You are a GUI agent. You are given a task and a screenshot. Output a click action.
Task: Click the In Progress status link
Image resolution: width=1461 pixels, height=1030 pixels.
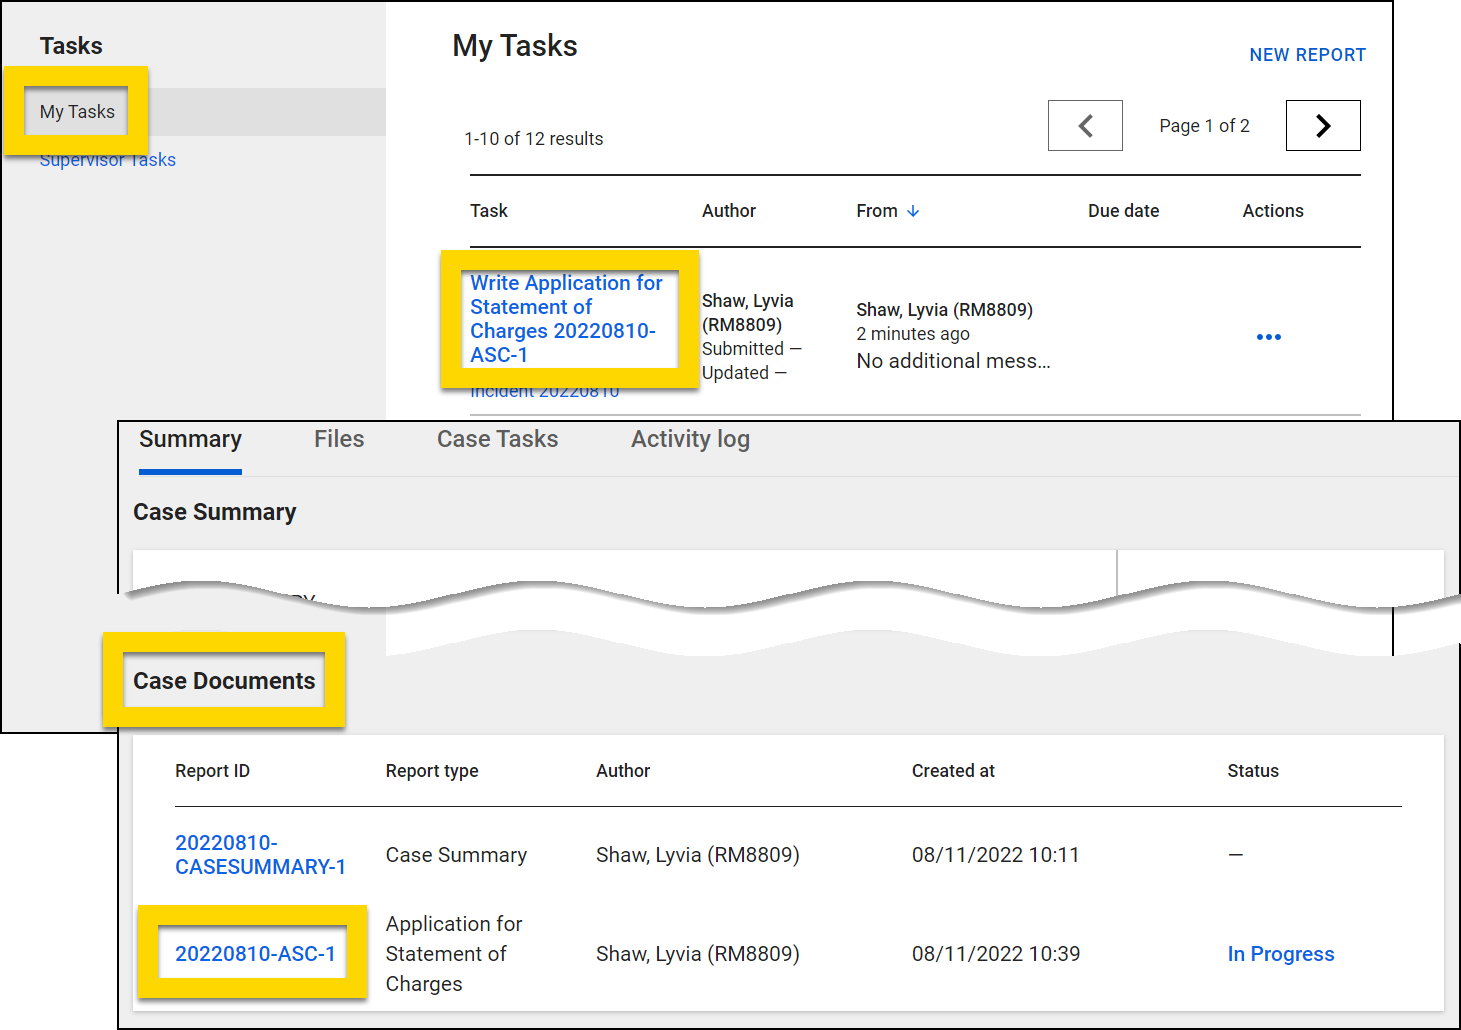point(1280,953)
